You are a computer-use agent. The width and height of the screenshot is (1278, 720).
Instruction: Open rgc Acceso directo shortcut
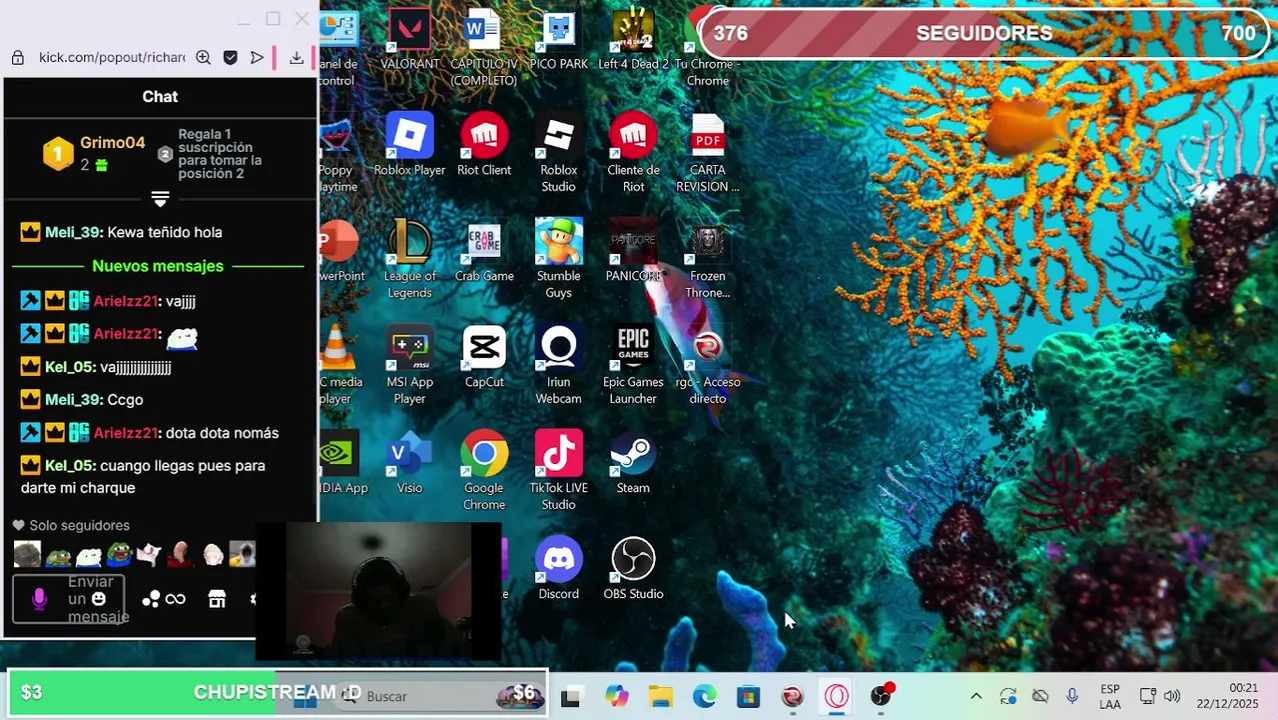click(707, 366)
